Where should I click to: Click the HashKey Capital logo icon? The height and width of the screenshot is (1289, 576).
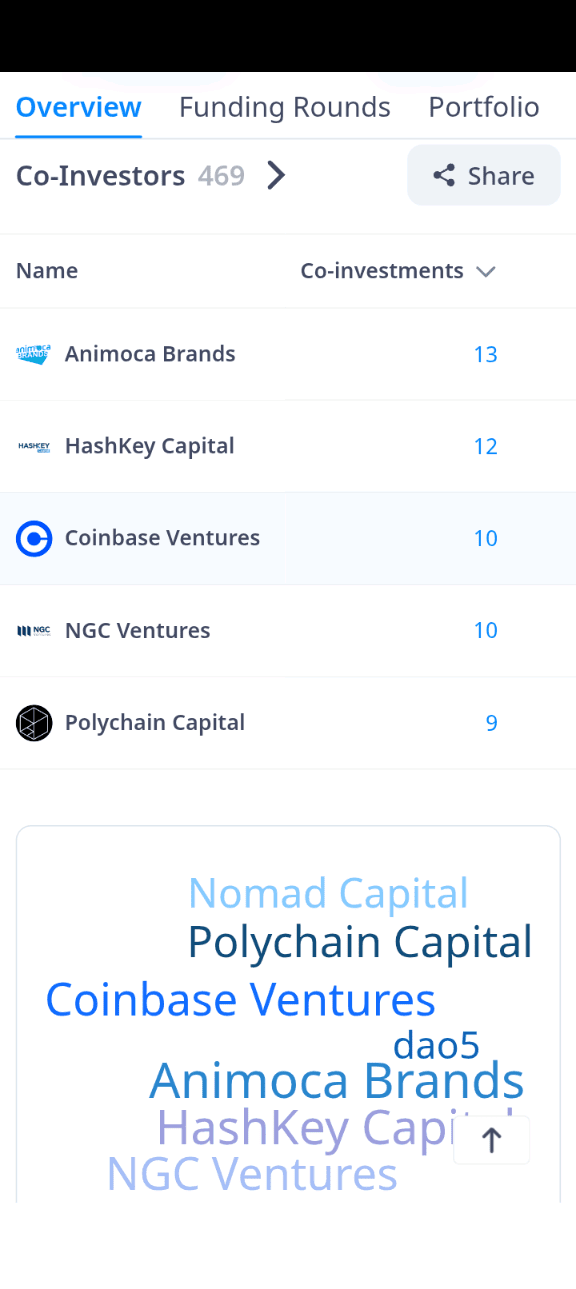pyautogui.click(x=34, y=446)
